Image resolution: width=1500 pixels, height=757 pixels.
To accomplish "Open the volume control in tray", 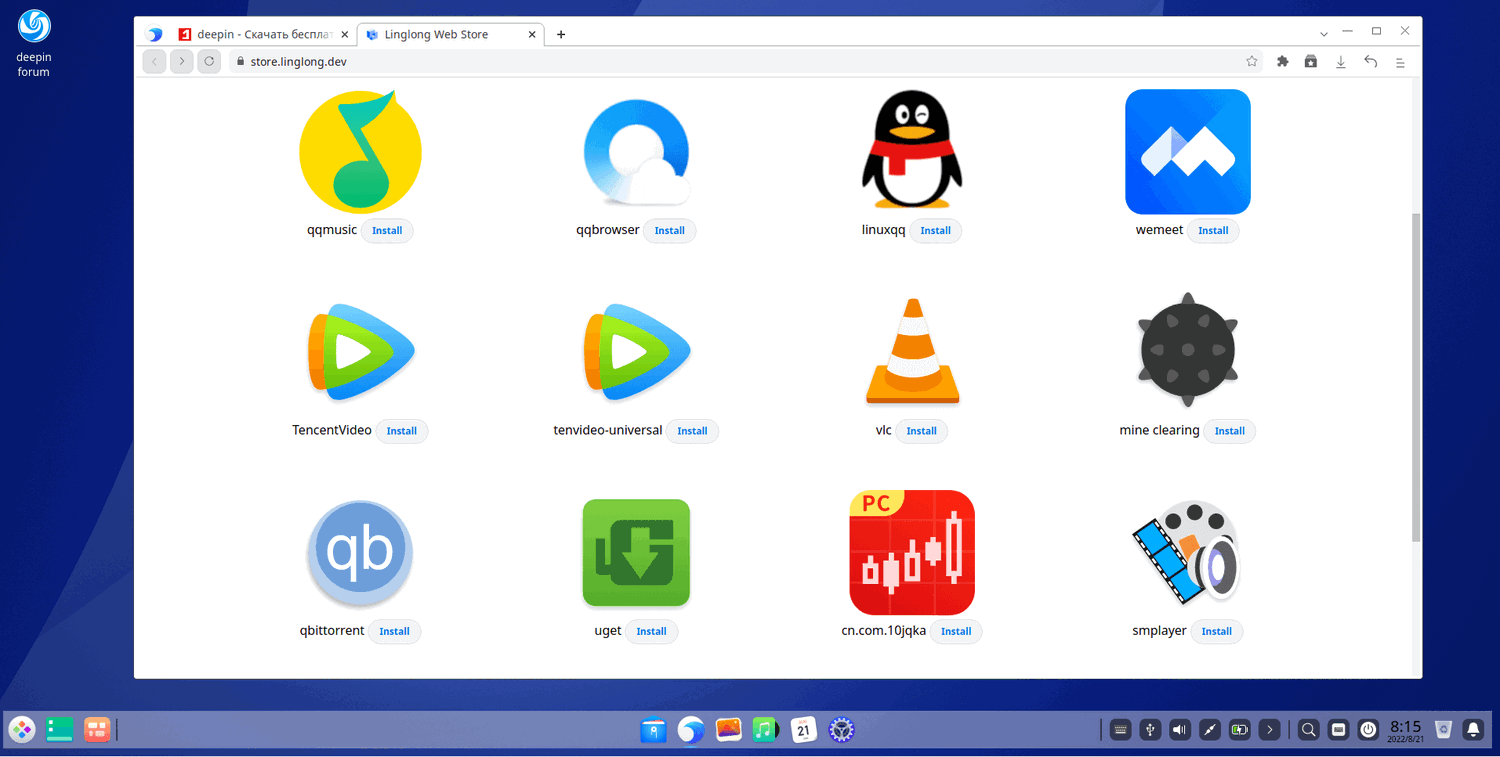I will [x=1180, y=730].
